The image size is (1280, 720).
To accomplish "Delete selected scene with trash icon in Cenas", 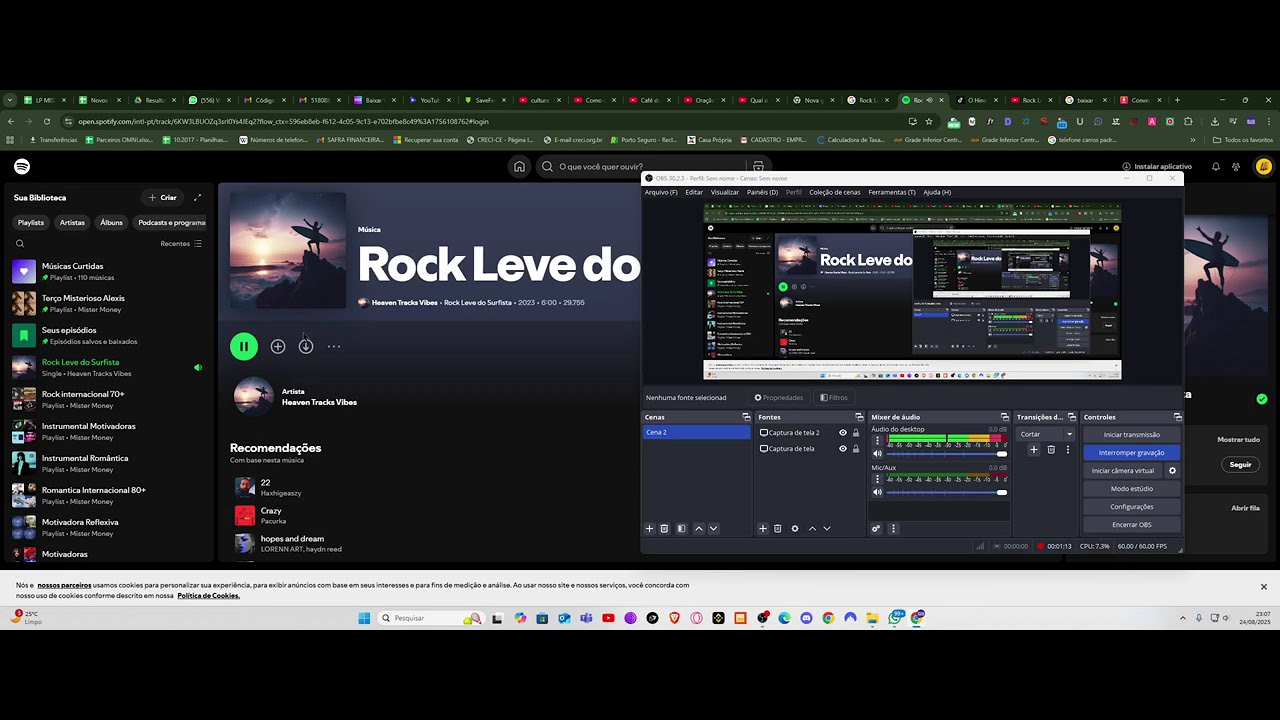I will 664,528.
